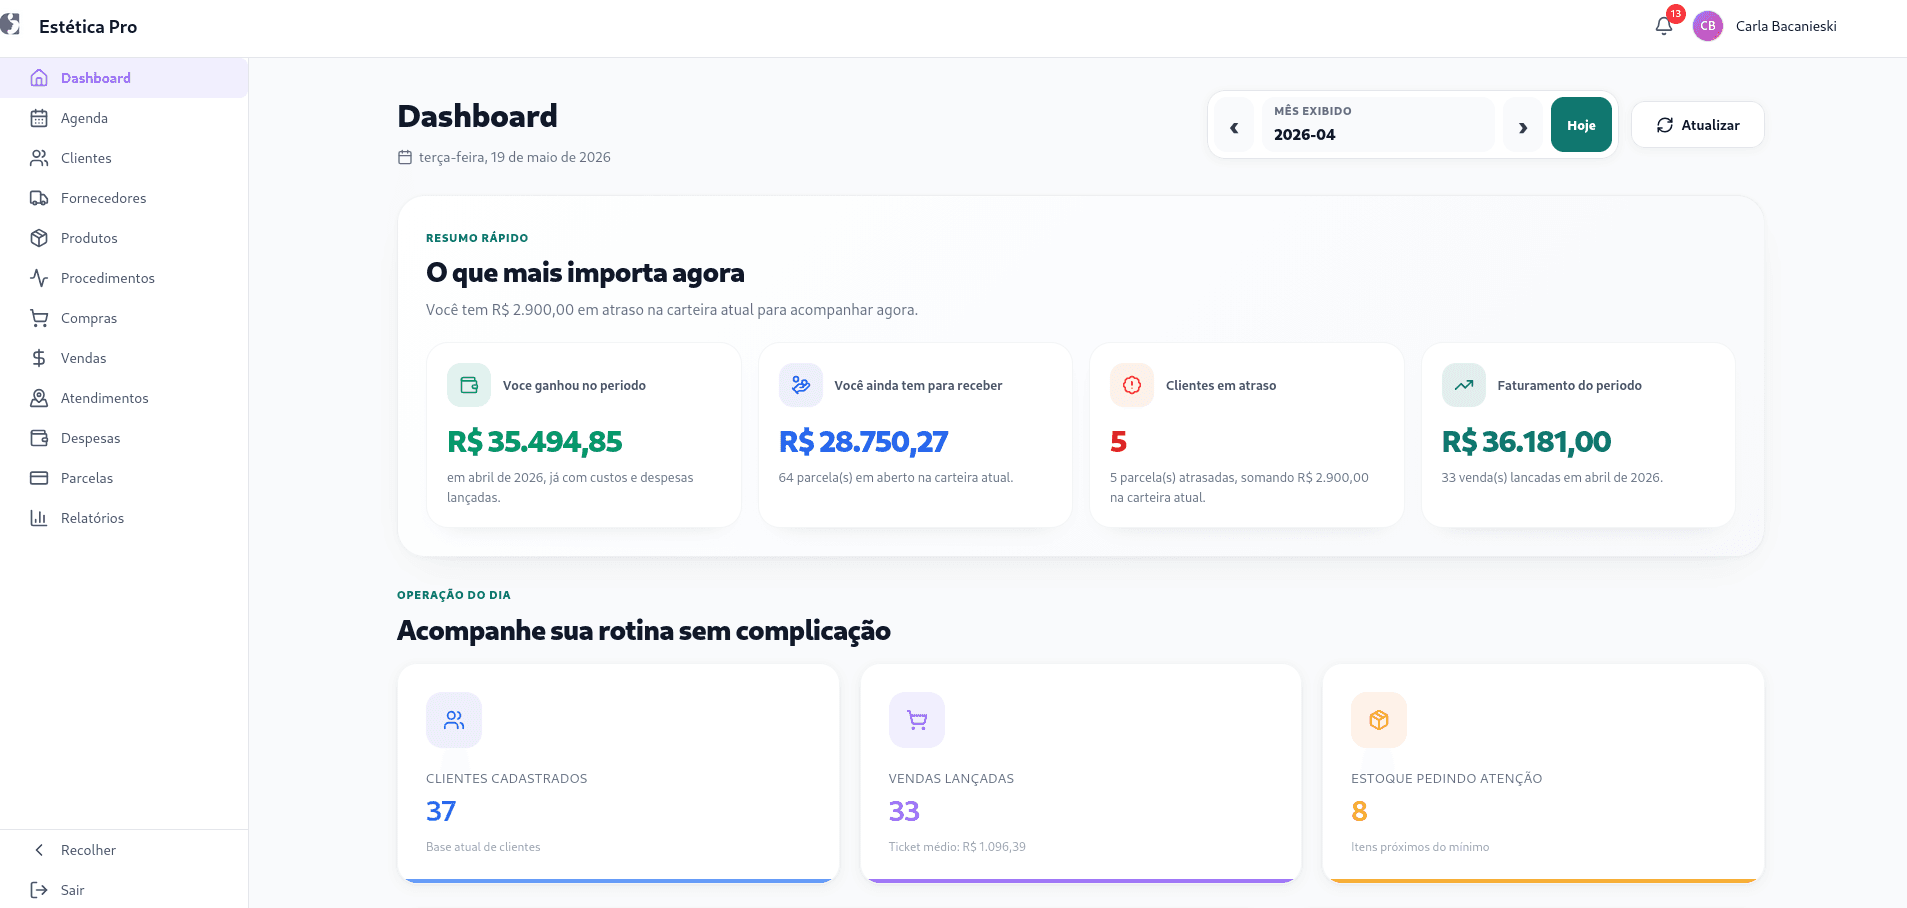1907x908 pixels.
Task: Click the Despesas wallet icon in sidebar
Action: (x=39, y=438)
